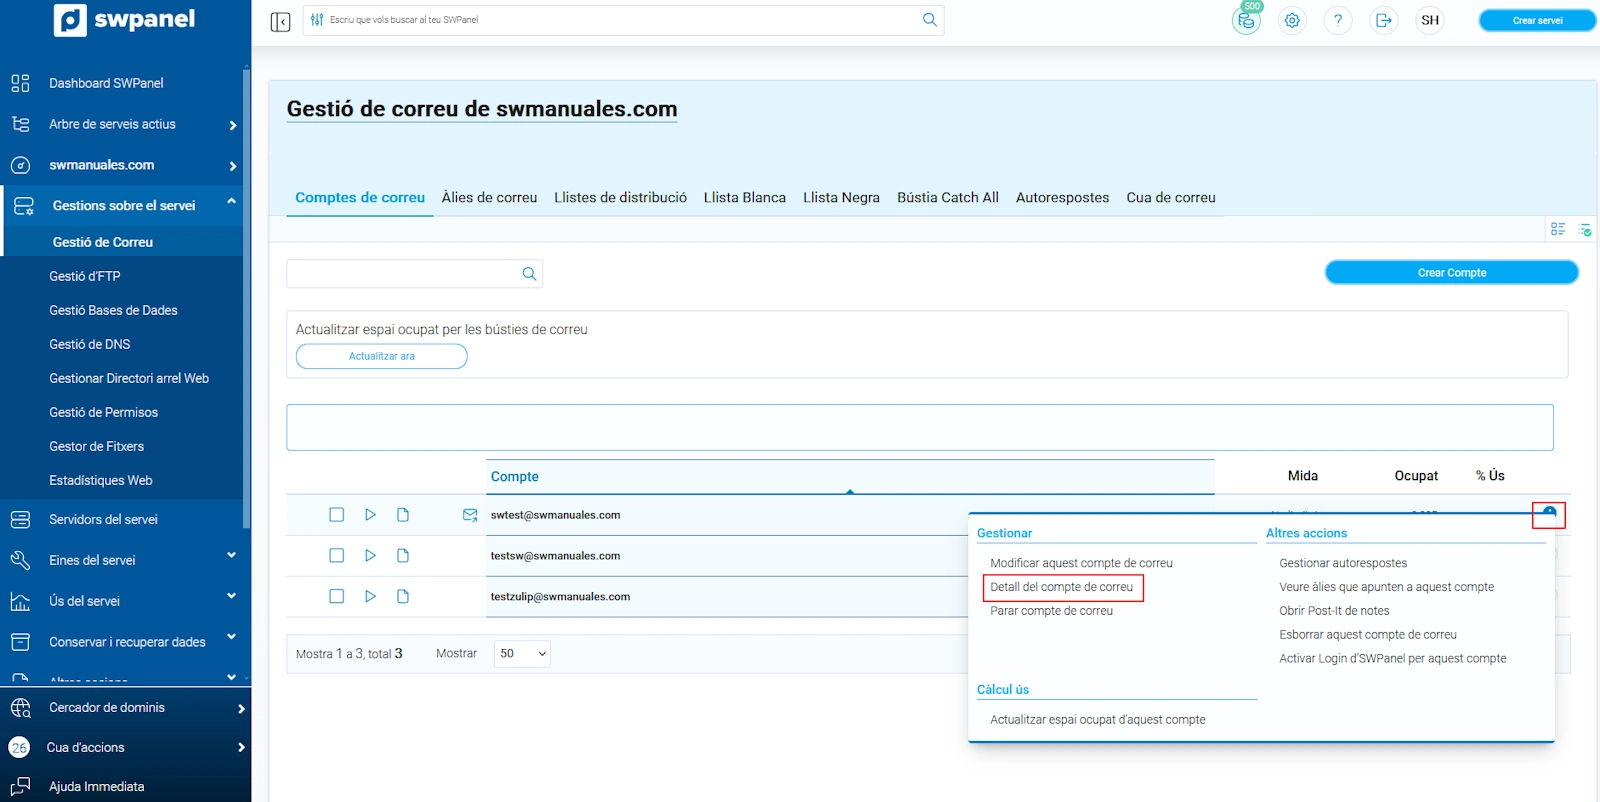This screenshot has height=802, width=1600.
Task: Click the magnifier icon in accounts search box
Action: click(x=529, y=274)
